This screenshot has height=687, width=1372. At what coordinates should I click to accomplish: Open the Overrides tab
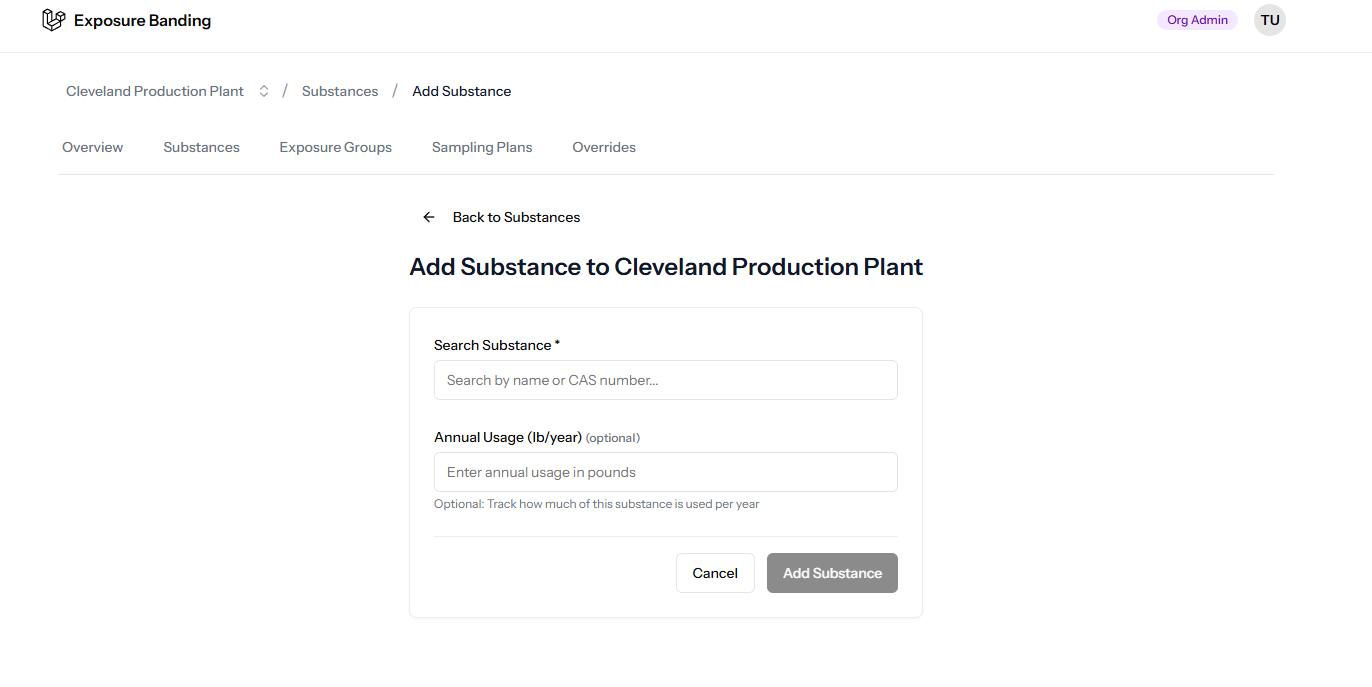(604, 147)
